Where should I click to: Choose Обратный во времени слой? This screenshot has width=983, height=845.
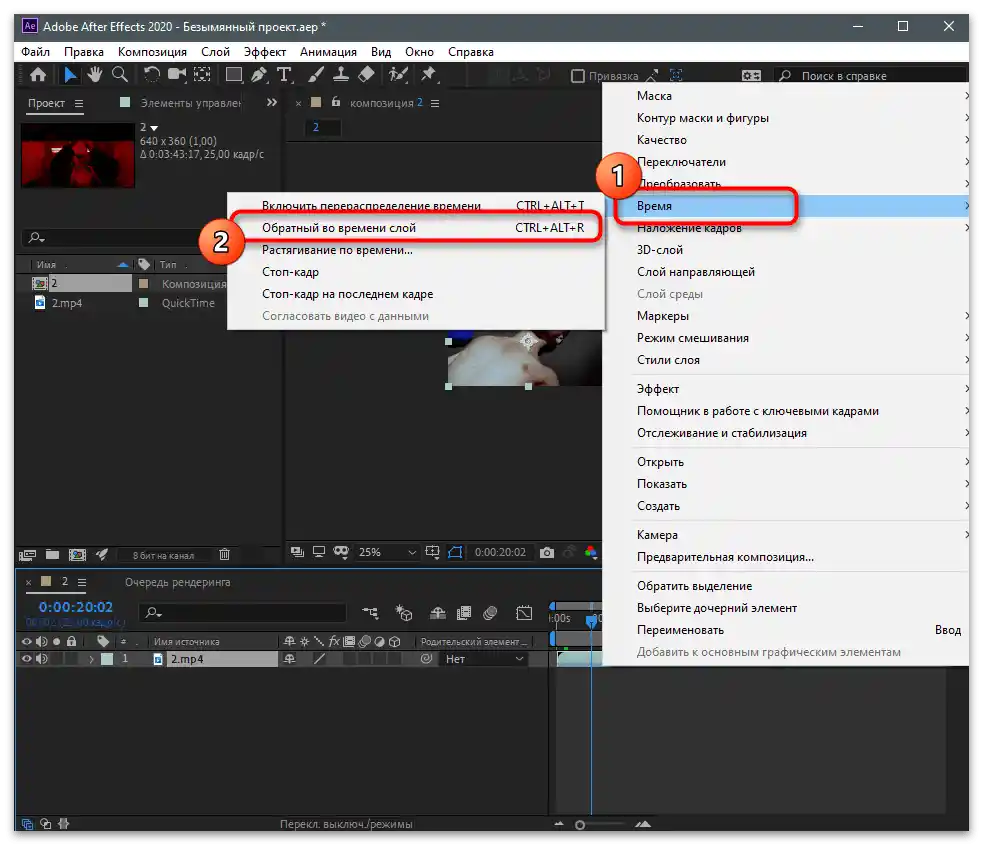416,228
